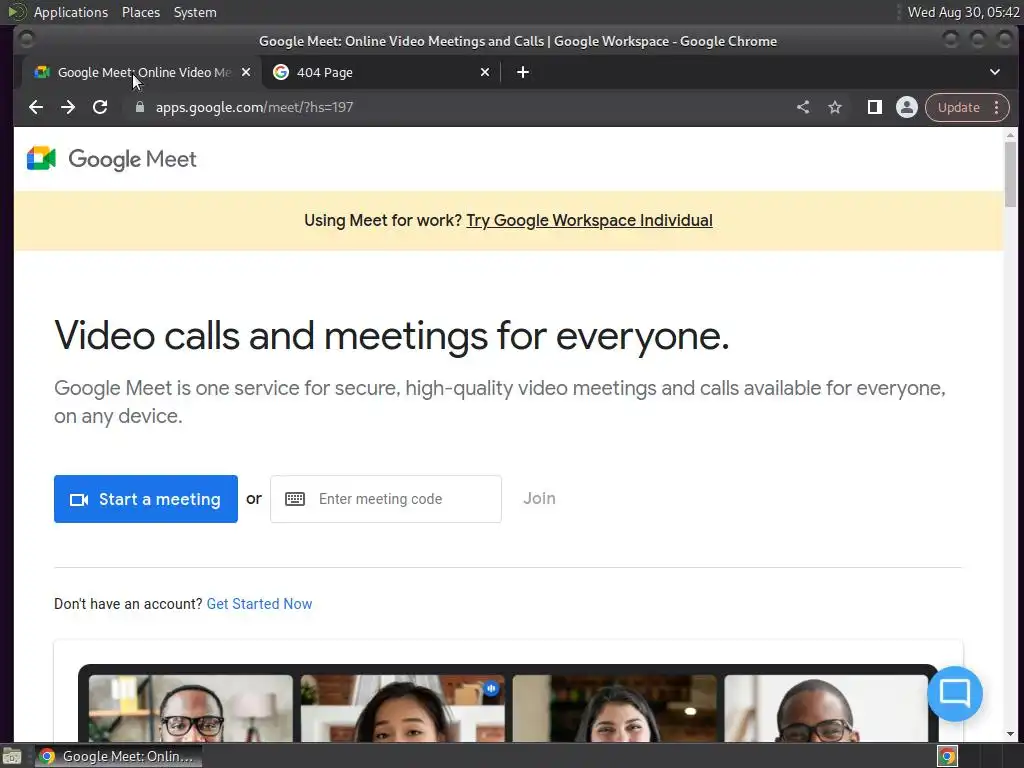The height and width of the screenshot is (768, 1024).
Task: Click the show desktop icon in taskbar
Action: point(12,756)
